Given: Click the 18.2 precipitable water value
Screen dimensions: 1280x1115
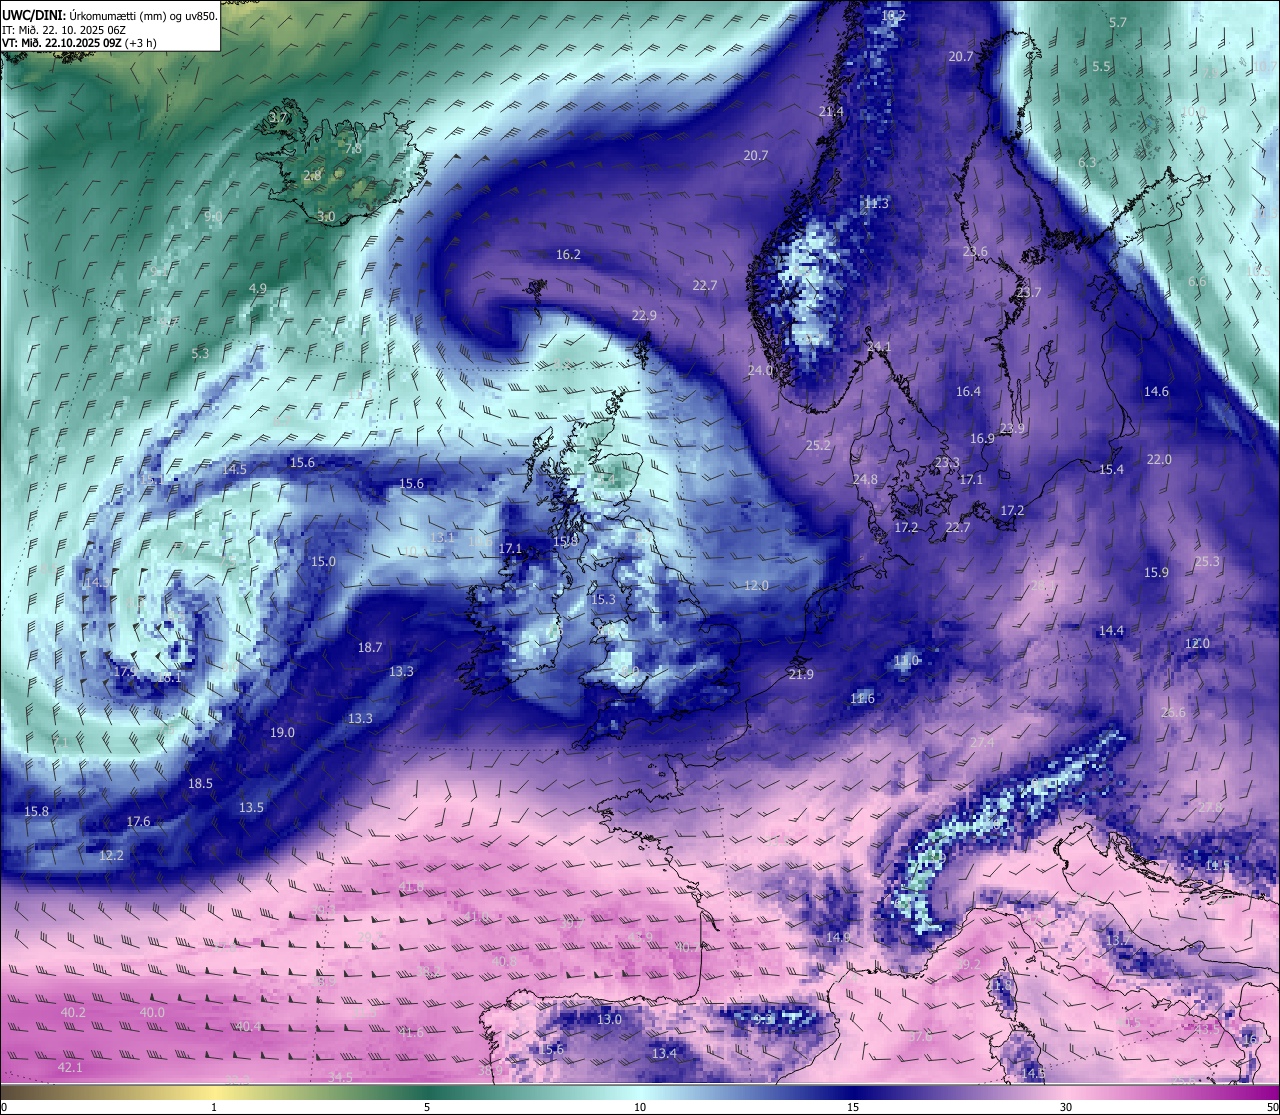Looking at the screenshot, I should (x=893, y=16).
